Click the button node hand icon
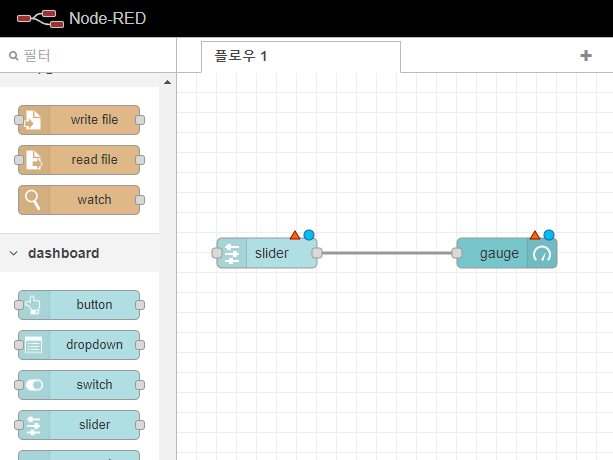This screenshot has height=460, width=613. pyautogui.click(x=34, y=305)
